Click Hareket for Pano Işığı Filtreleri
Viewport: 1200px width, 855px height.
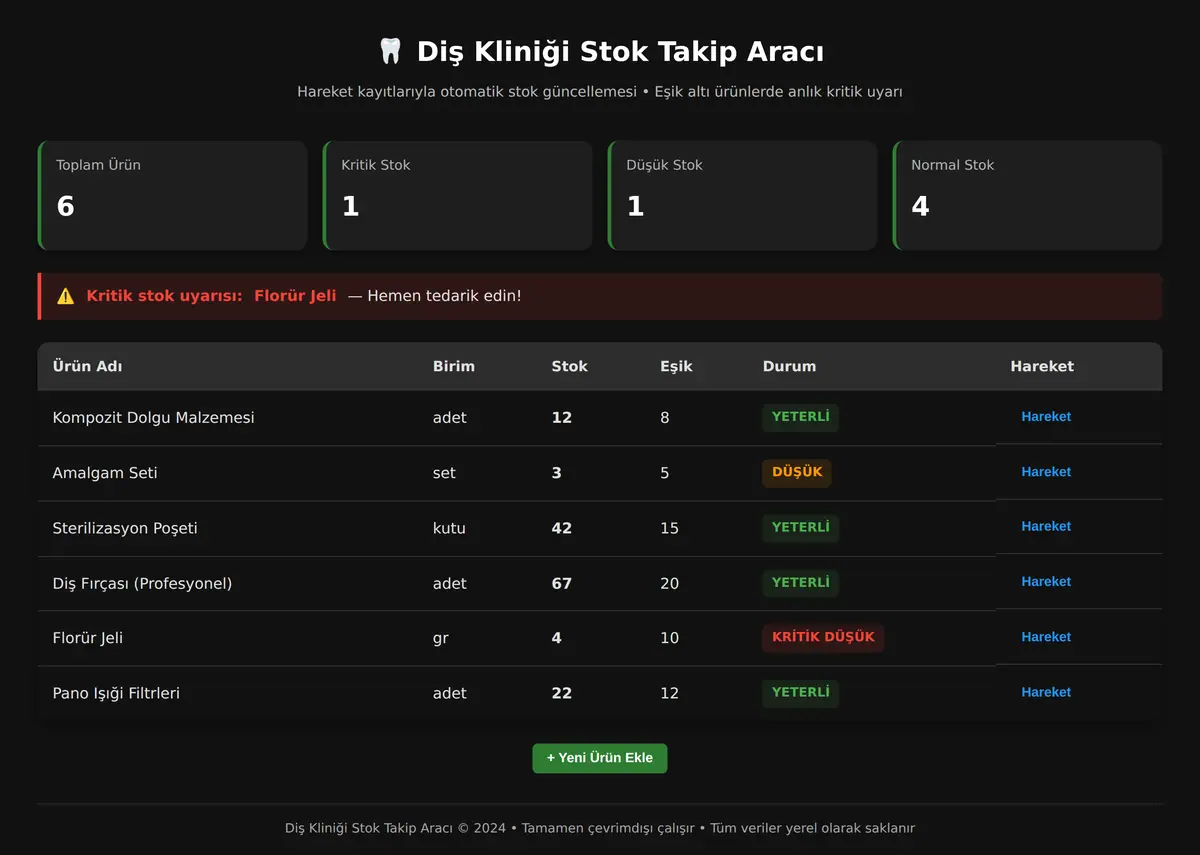click(x=1046, y=692)
